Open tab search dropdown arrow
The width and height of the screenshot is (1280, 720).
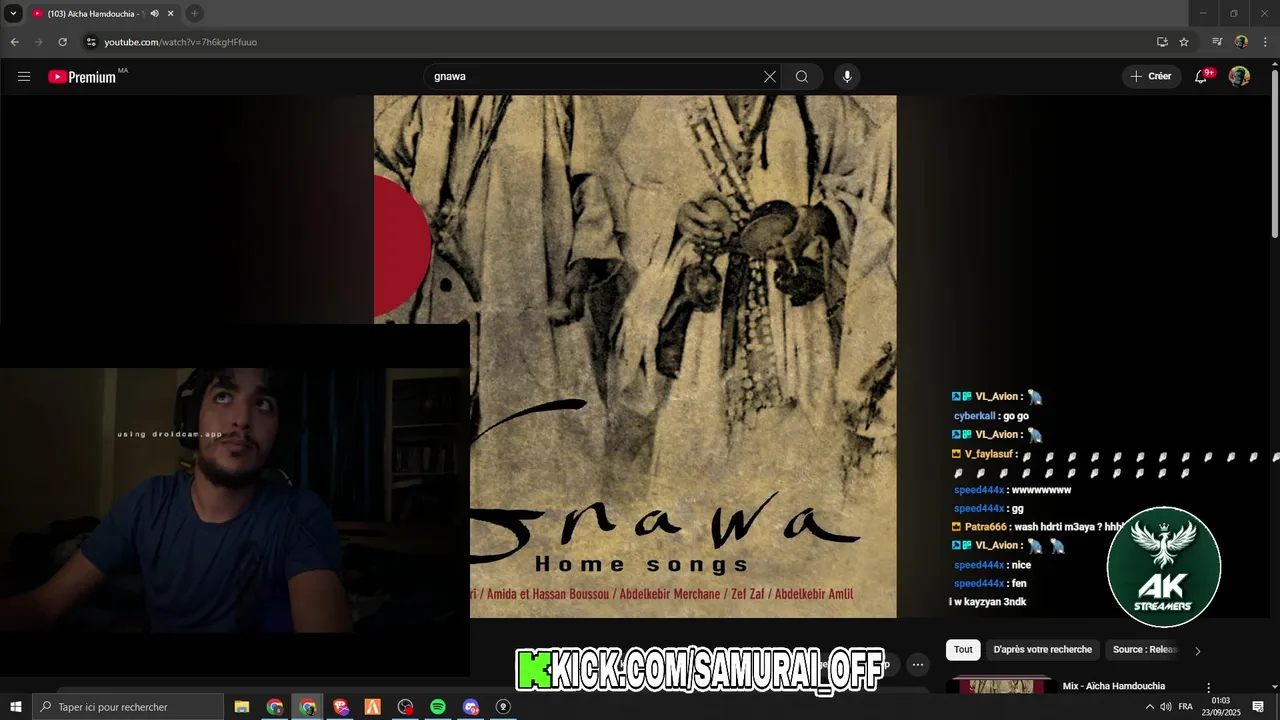[x=13, y=14]
